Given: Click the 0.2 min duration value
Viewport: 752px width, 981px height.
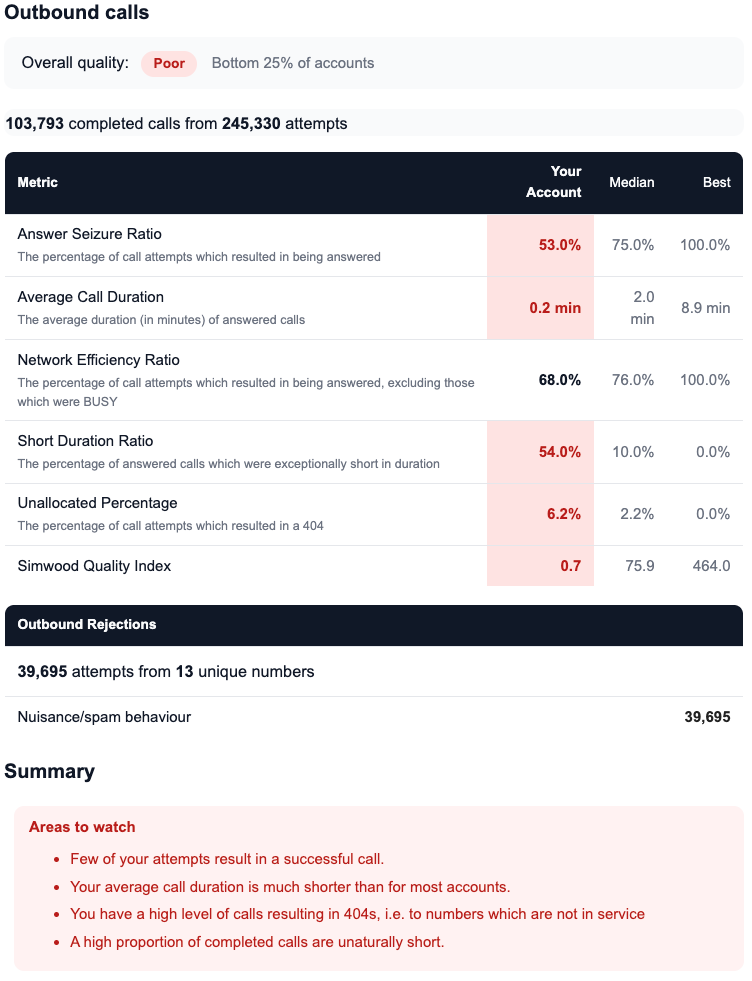Looking at the screenshot, I should pyautogui.click(x=555, y=308).
